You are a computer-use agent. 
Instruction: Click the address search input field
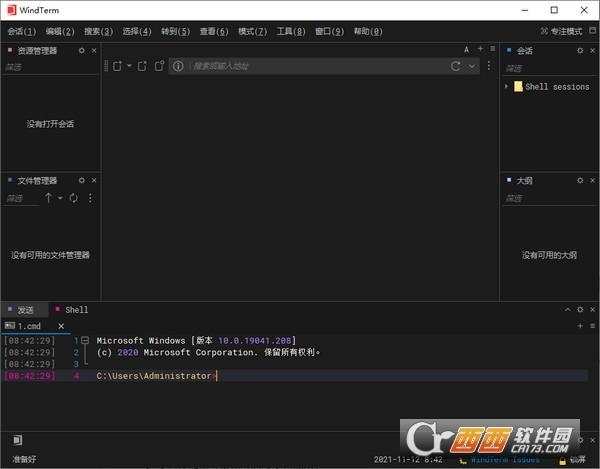[318, 66]
